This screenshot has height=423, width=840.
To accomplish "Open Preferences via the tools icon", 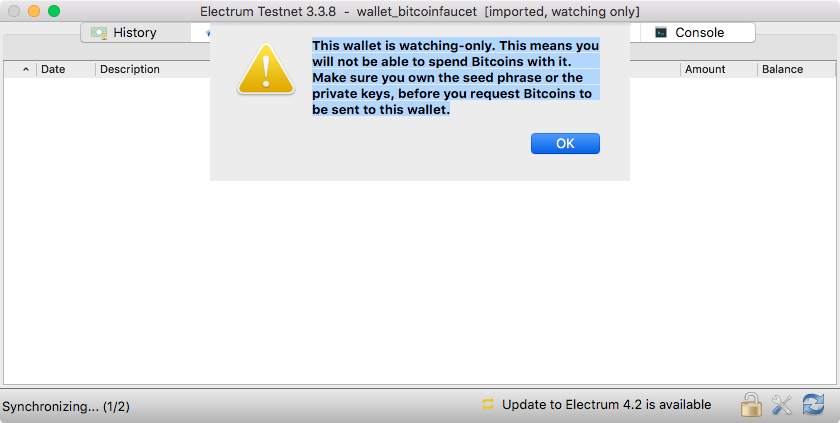I will (782, 405).
